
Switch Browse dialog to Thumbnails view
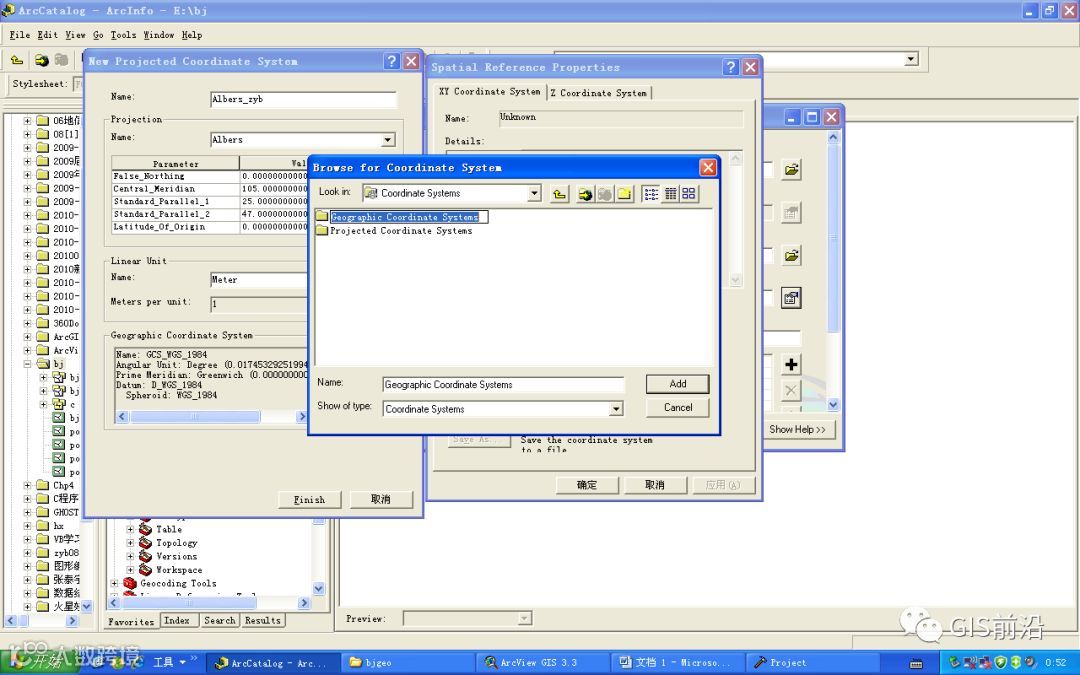click(x=689, y=194)
